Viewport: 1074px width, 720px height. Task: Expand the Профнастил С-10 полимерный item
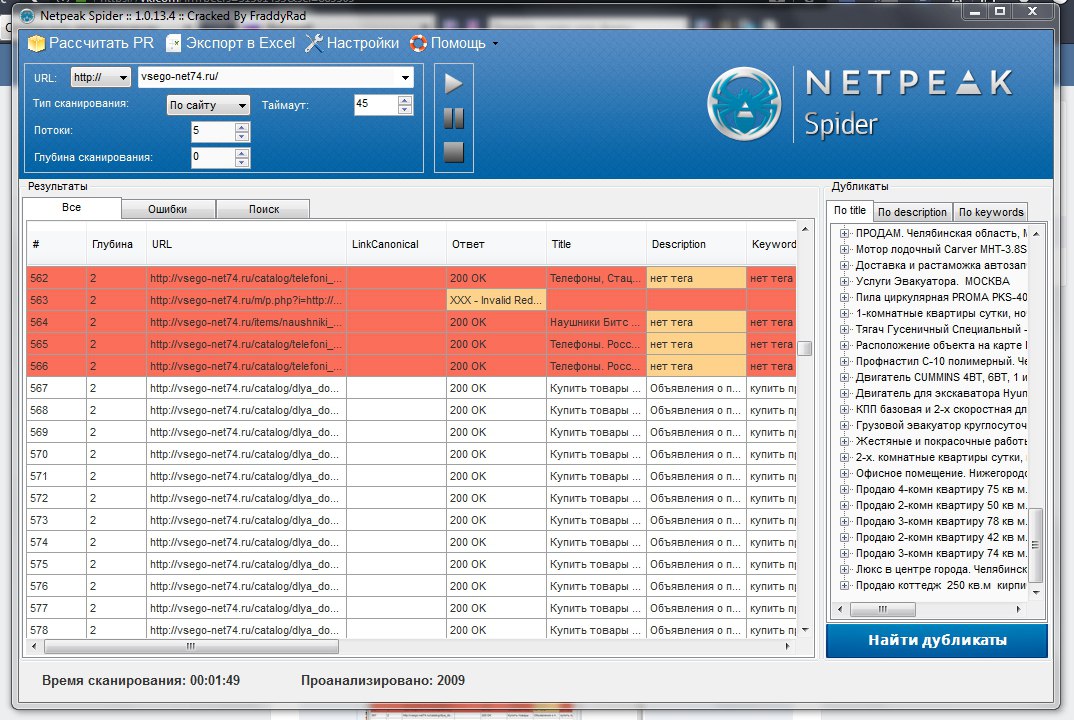[x=844, y=361]
